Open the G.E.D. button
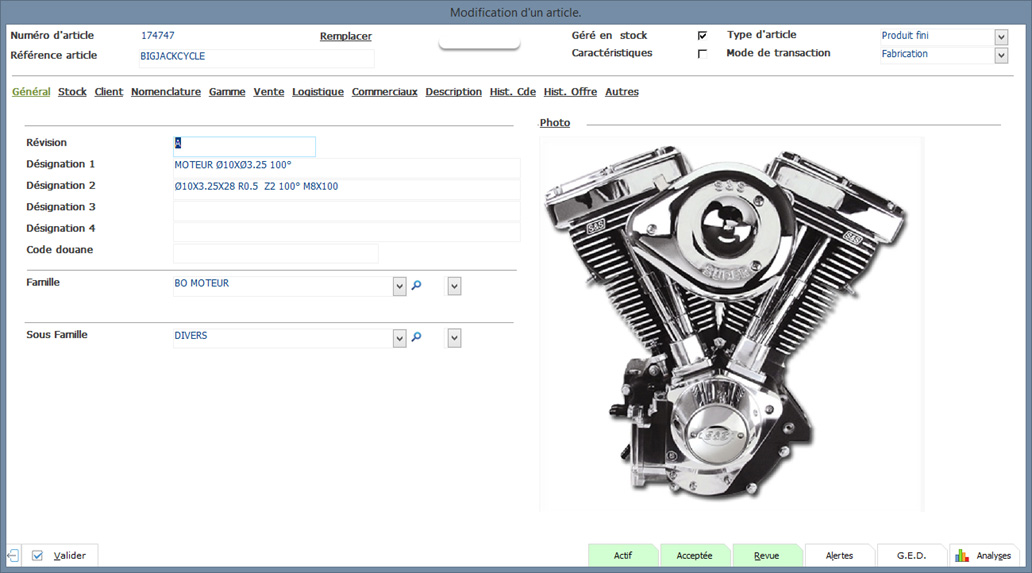The image size is (1032, 573). point(912,555)
